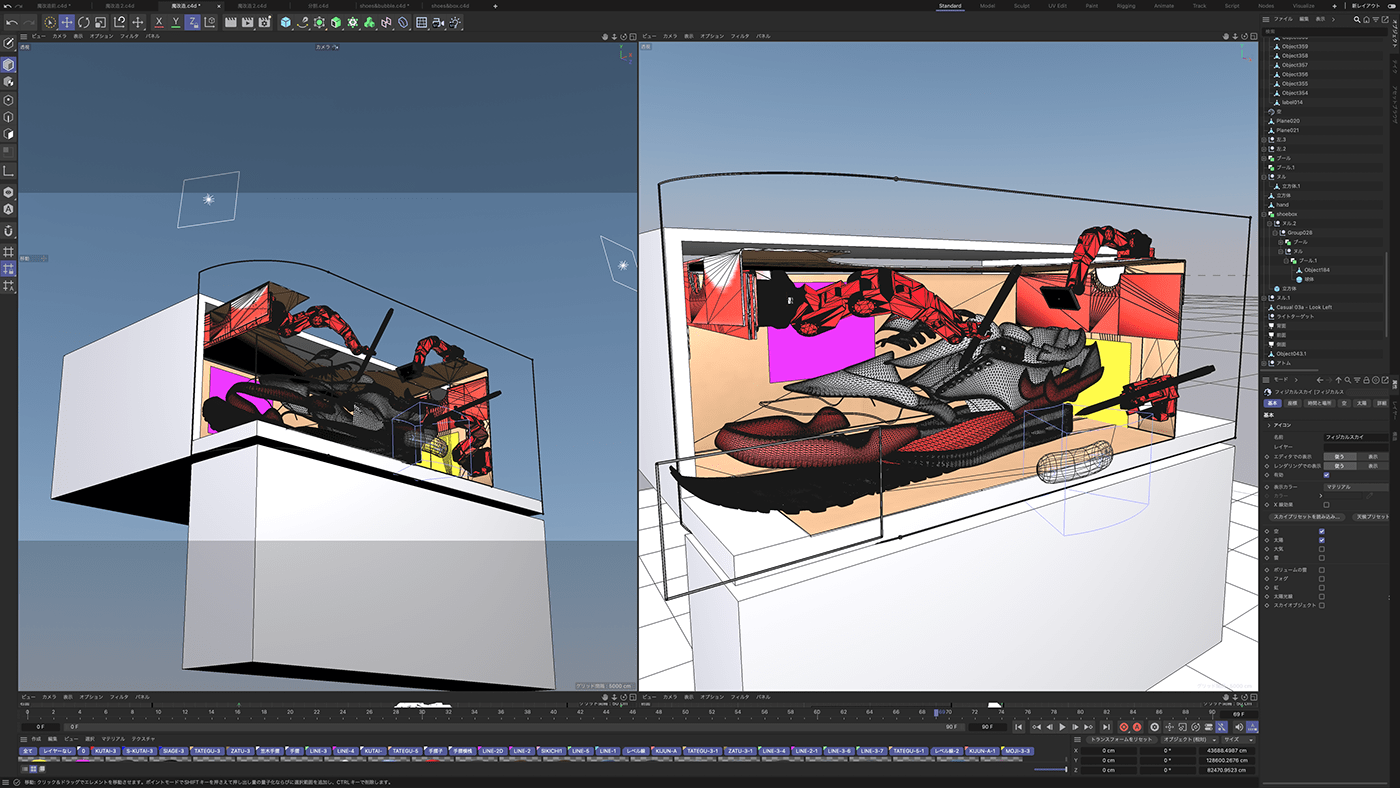Add a Light object from toolbar
The width and height of the screenshot is (1400, 788).
(455, 22)
